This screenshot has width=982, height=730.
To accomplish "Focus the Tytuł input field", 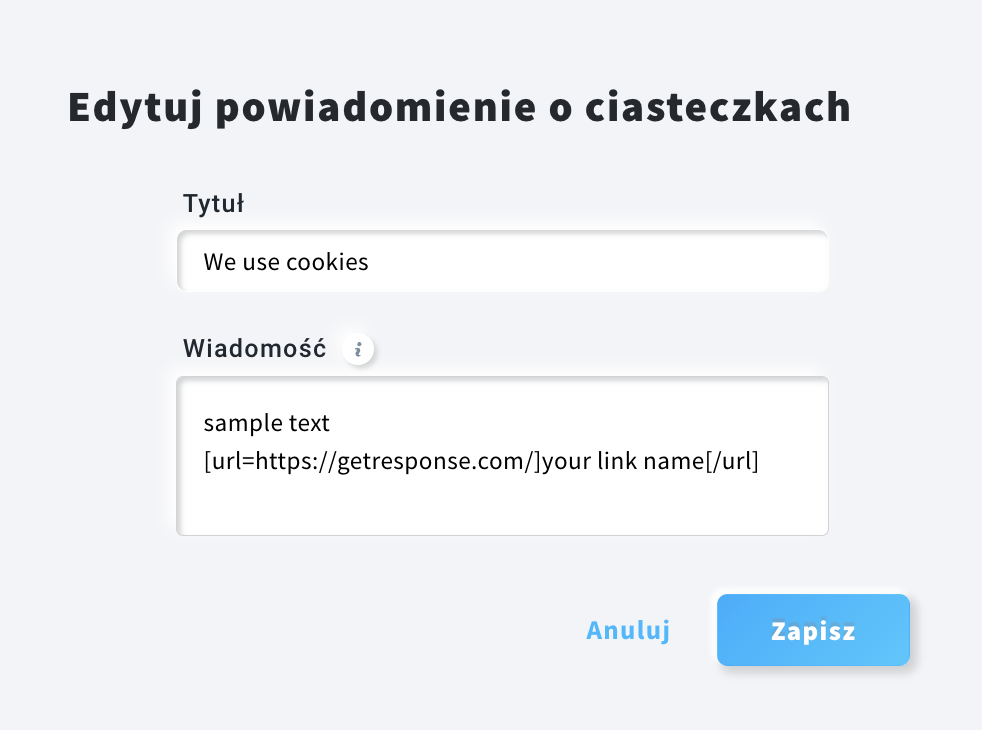I will pyautogui.click(x=502, y=262).
